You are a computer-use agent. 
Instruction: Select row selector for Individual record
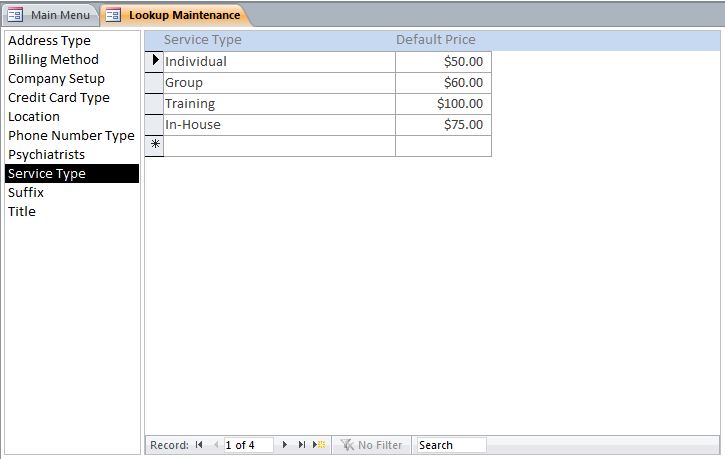(x=154, y=61)
